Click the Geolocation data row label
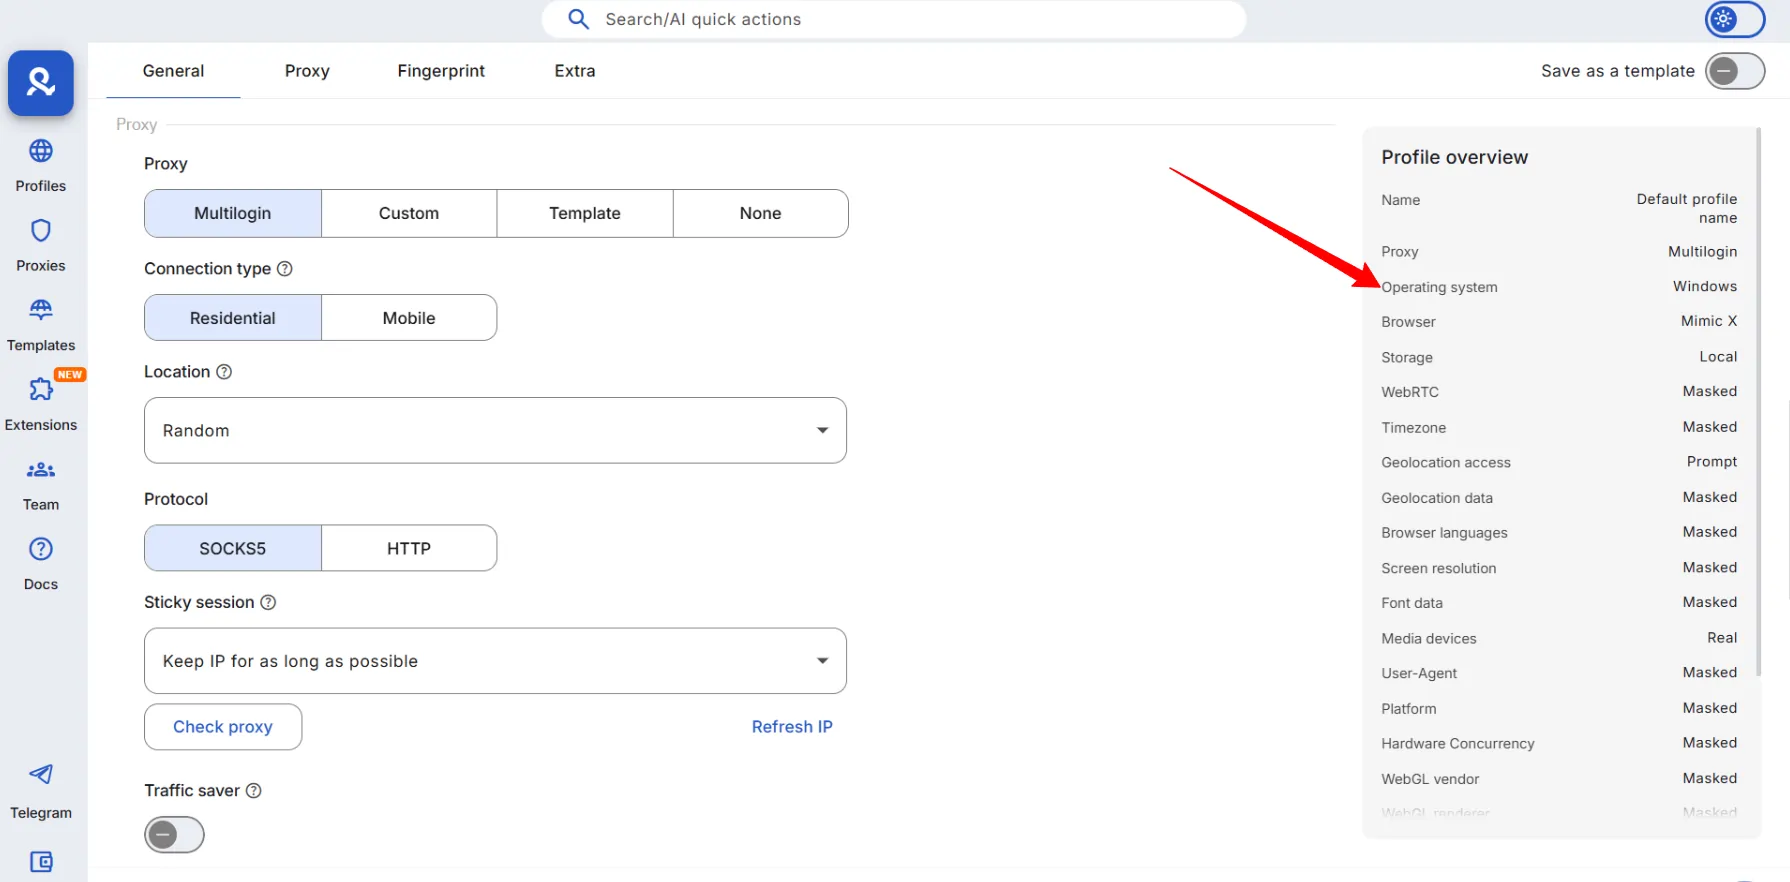1790x882 pixels. pyautogui.click(x=1437, y=498)
